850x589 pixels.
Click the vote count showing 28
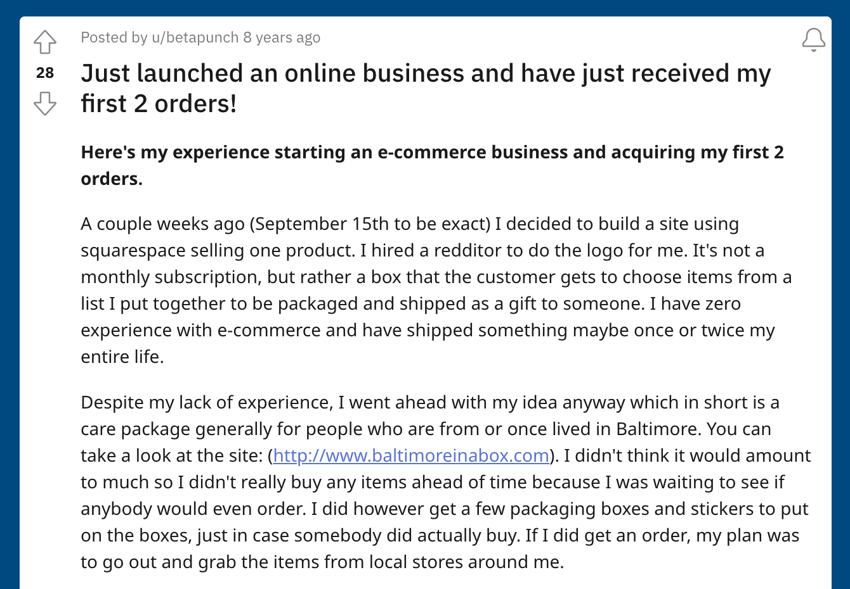tap(44, 73)
